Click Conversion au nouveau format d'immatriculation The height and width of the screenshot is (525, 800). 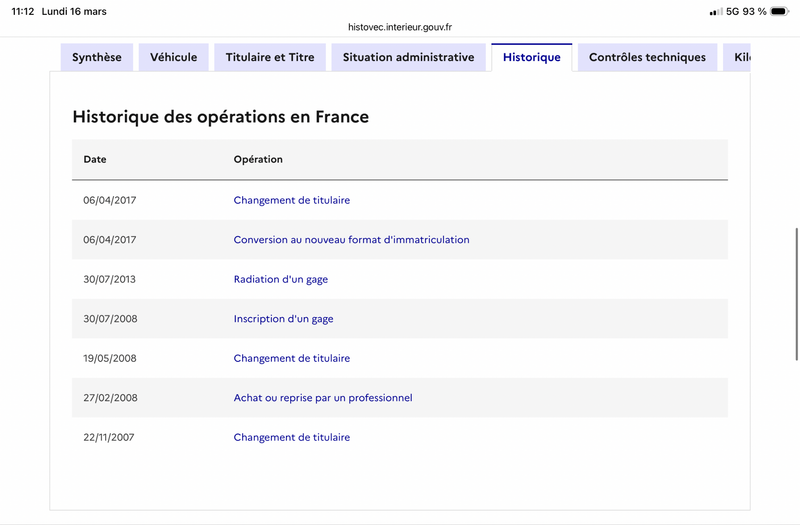pos(351,240)
